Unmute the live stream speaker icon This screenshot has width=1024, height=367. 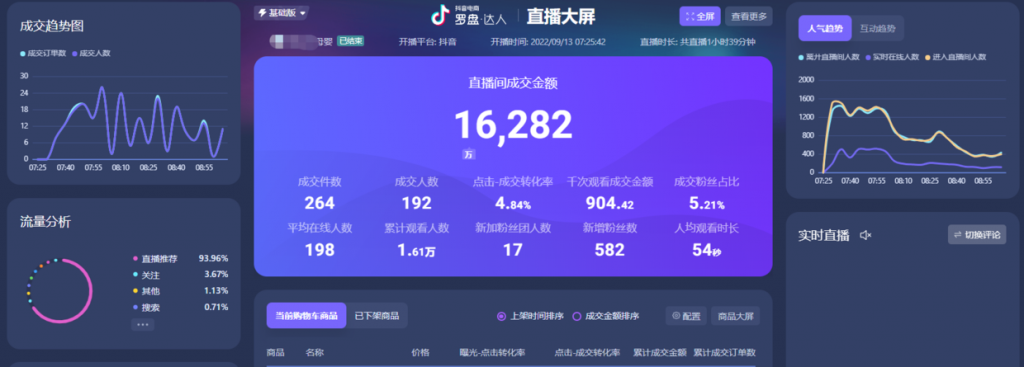[866, 235]
